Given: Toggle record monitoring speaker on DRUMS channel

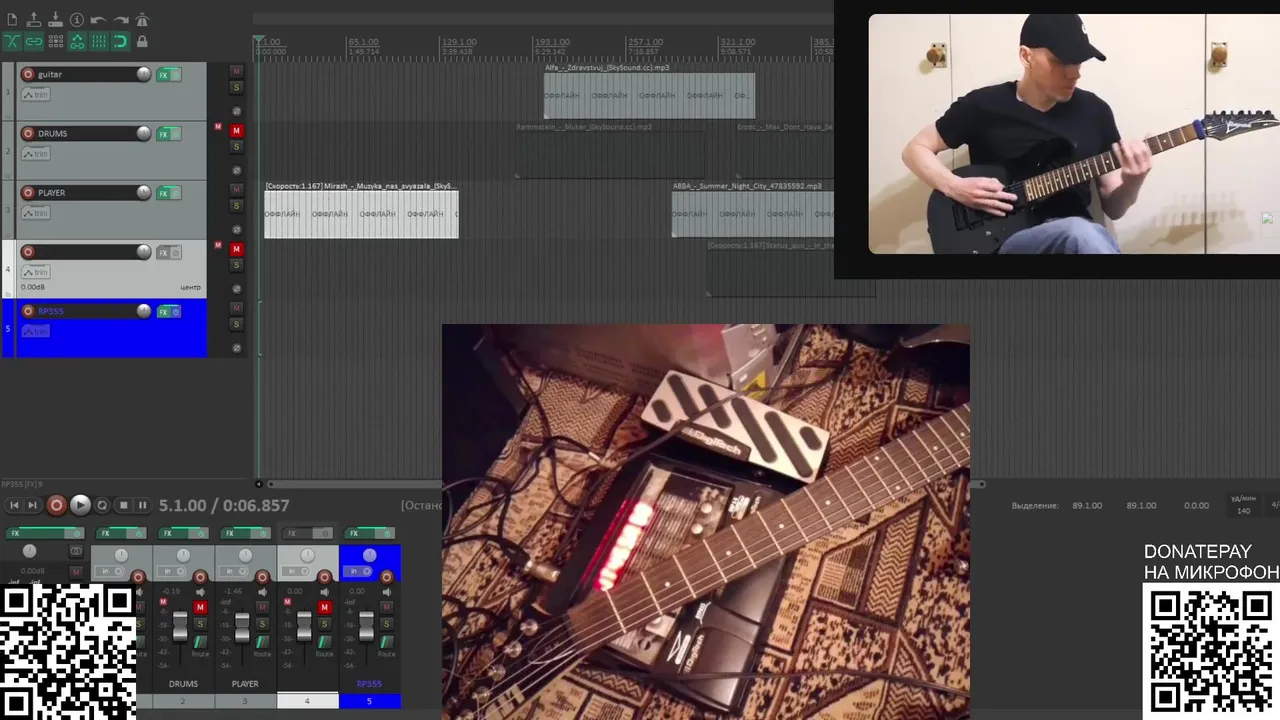Looking at the screenshot, I should pyautogui.click(x=200, y=592).
